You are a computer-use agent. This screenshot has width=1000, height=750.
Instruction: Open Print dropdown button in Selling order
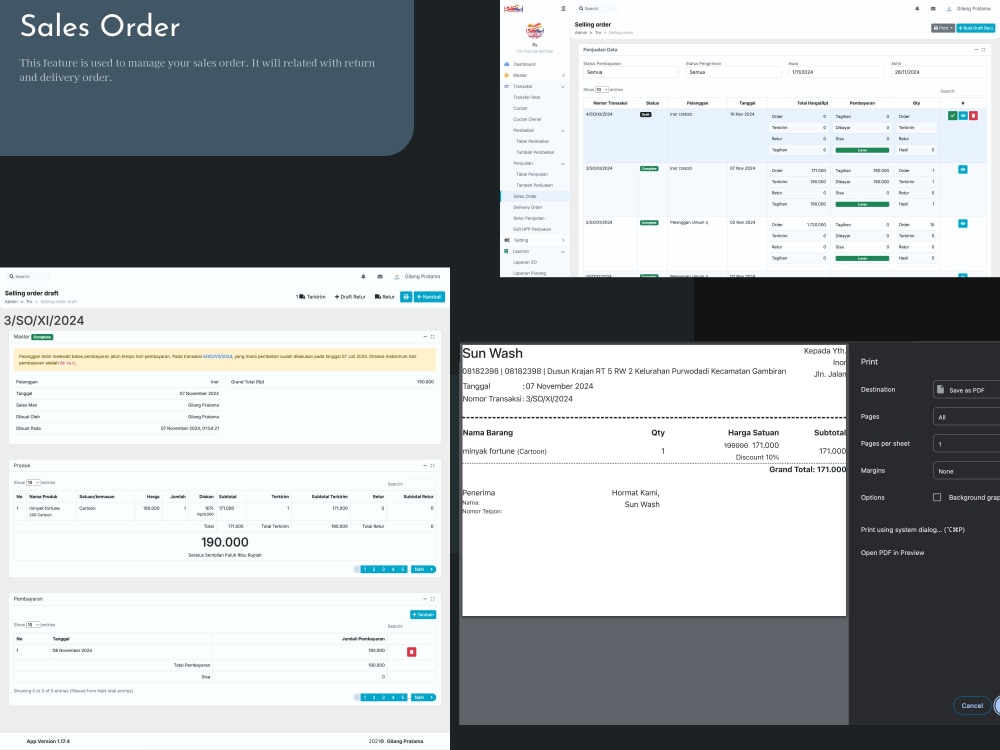[x=943, y=28]
